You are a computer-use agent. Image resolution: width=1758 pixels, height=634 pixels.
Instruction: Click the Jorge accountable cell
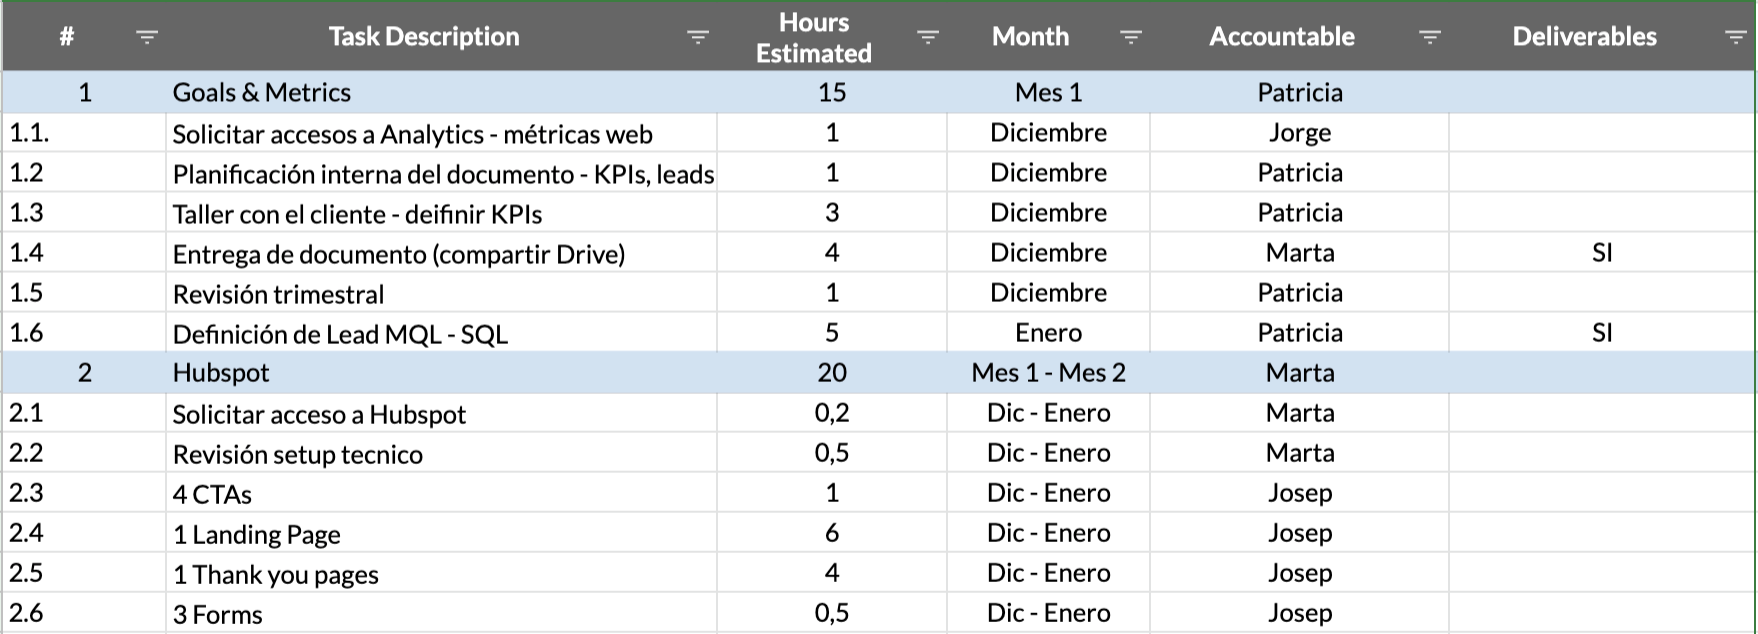[1299, 133]
